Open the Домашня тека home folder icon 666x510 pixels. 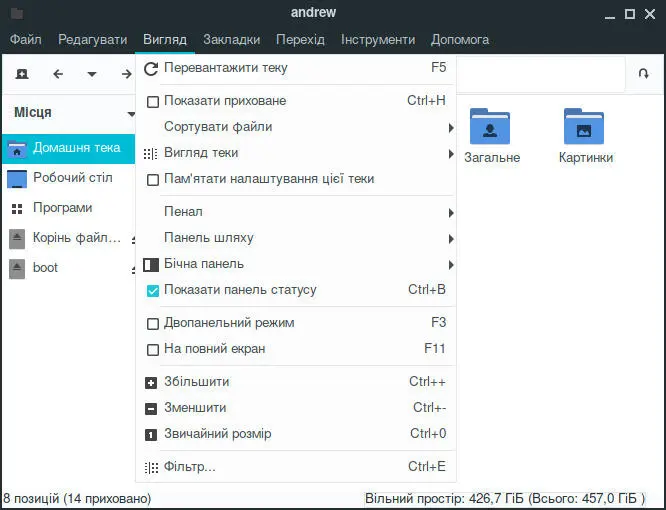coord(17,149)
